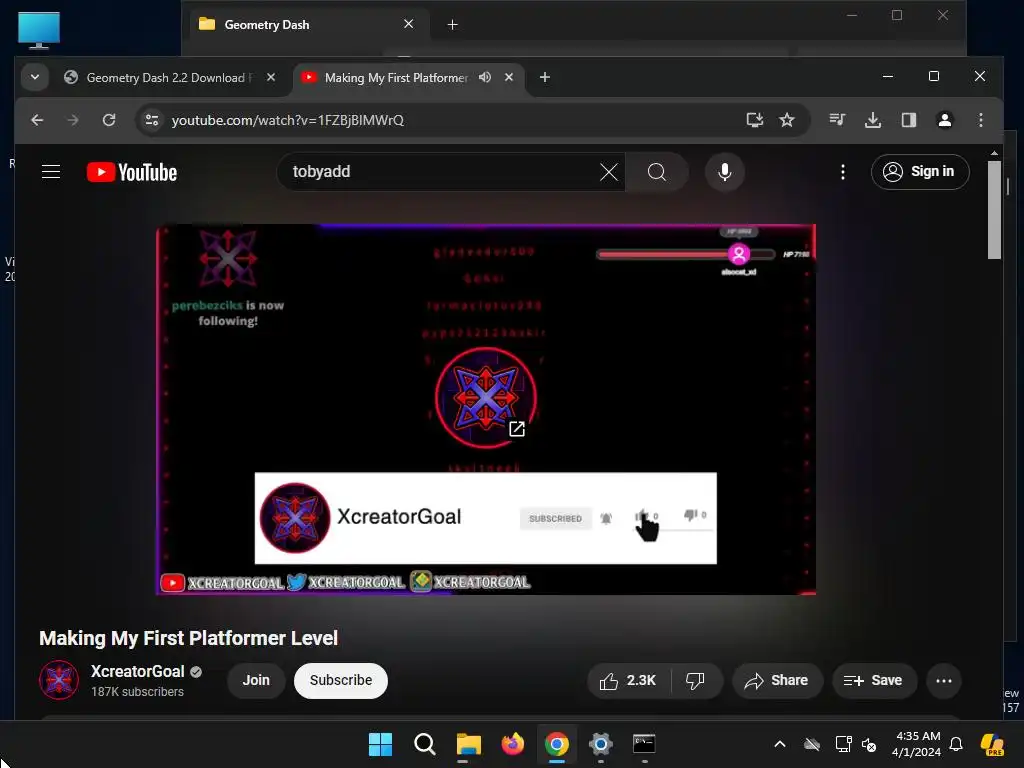Open File Explorer from the taskbar

point(468,744)
